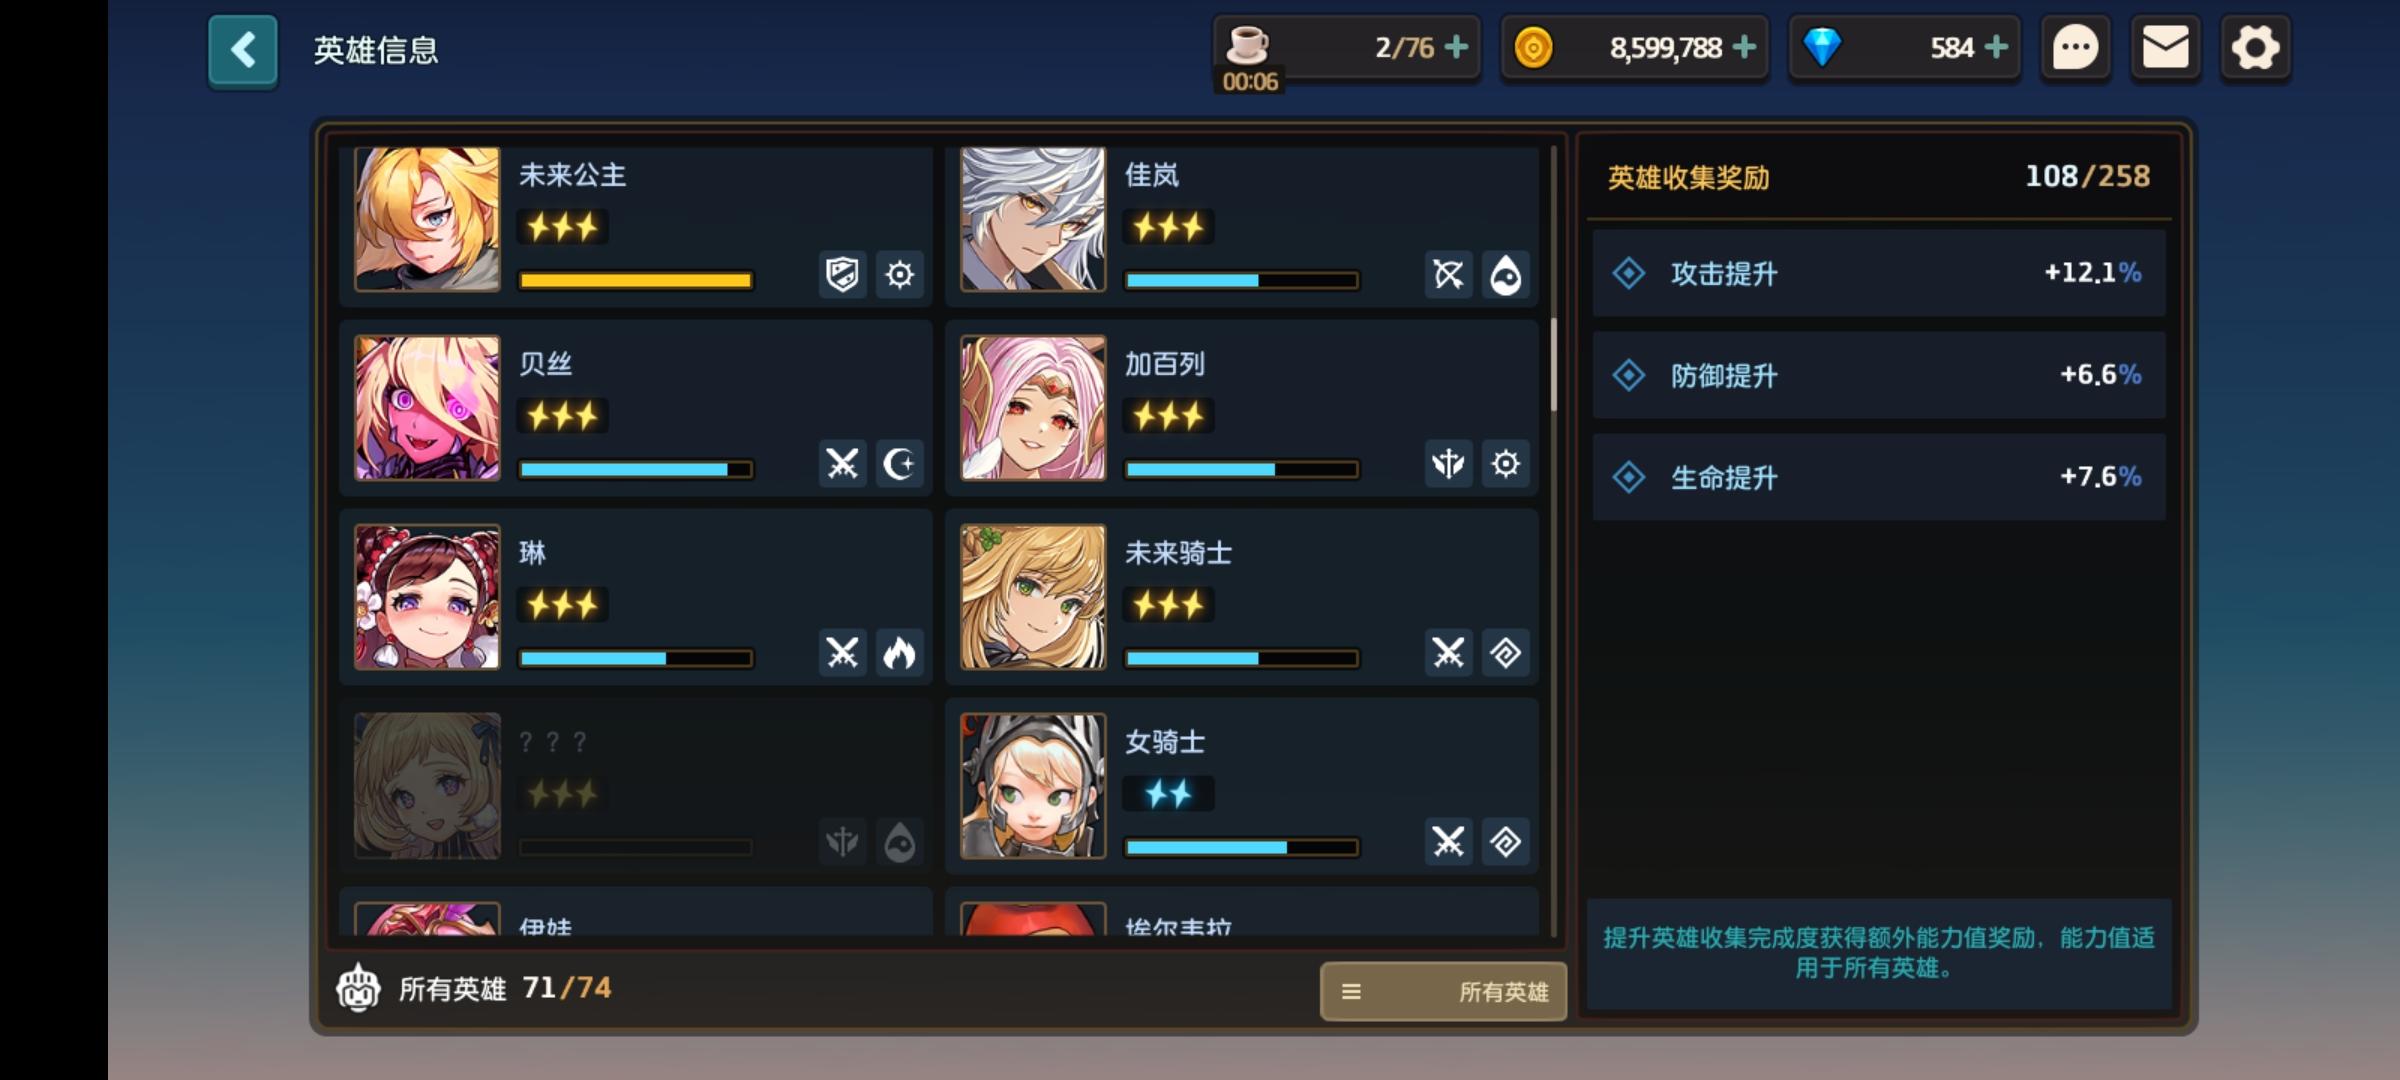2400x1080 pixels.
Task: Open the 所有英雄 filter dropdown
Action: coord(1443,991)
